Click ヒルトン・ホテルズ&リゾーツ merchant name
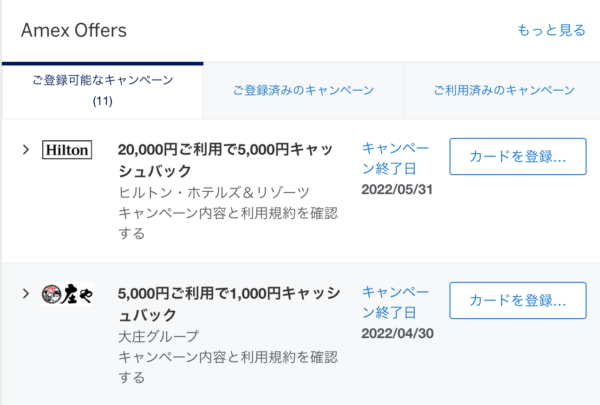600x405 pixels. pos(214,192)
